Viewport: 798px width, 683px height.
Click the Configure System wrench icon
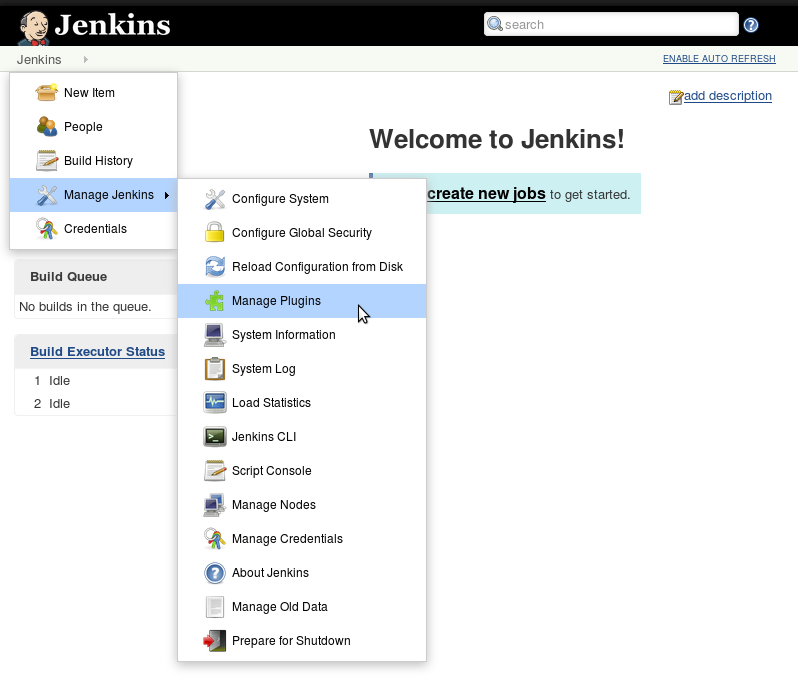tap(215, 199)
